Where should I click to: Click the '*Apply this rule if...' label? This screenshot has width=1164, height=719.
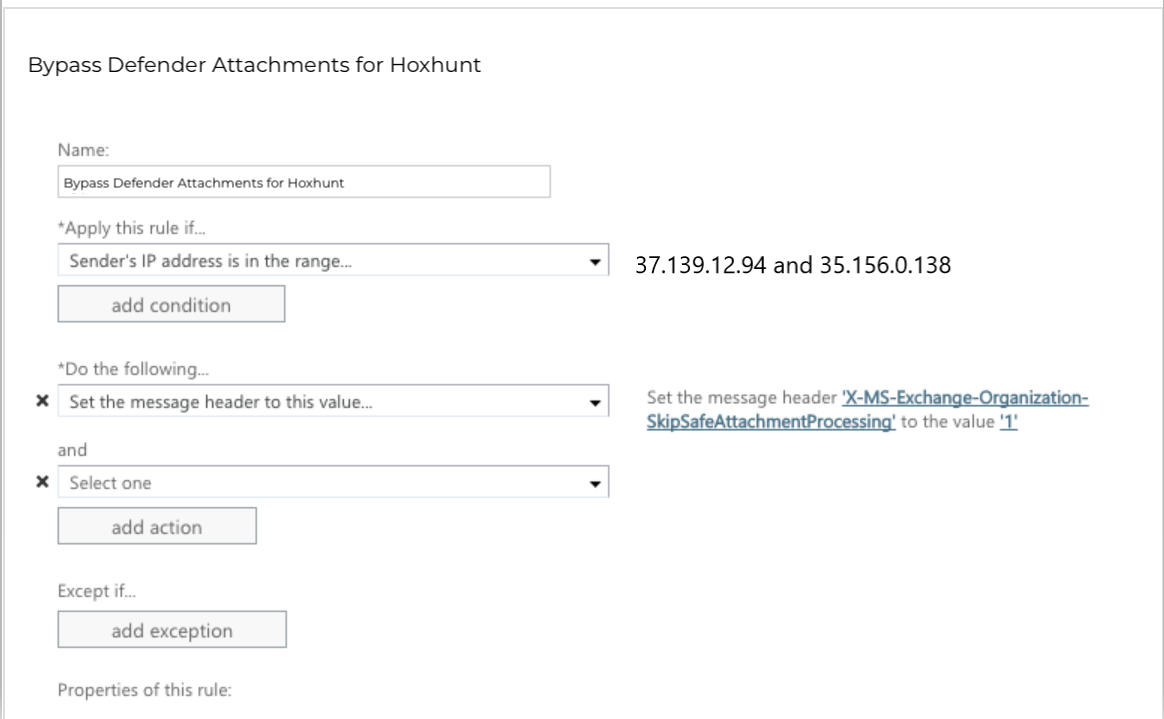tap(131, 229)
